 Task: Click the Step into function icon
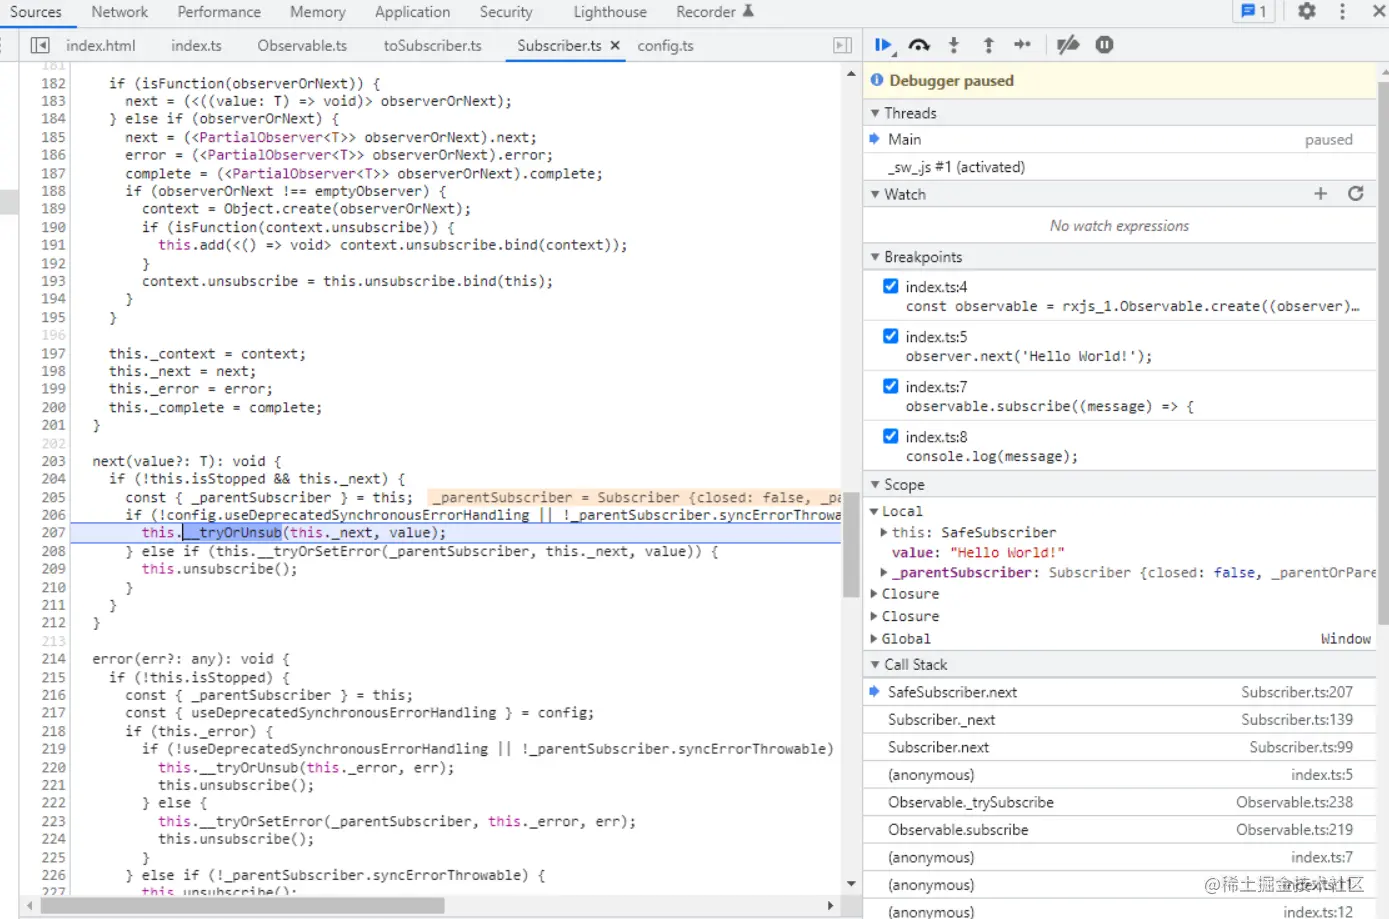click(x=954, y=45)
